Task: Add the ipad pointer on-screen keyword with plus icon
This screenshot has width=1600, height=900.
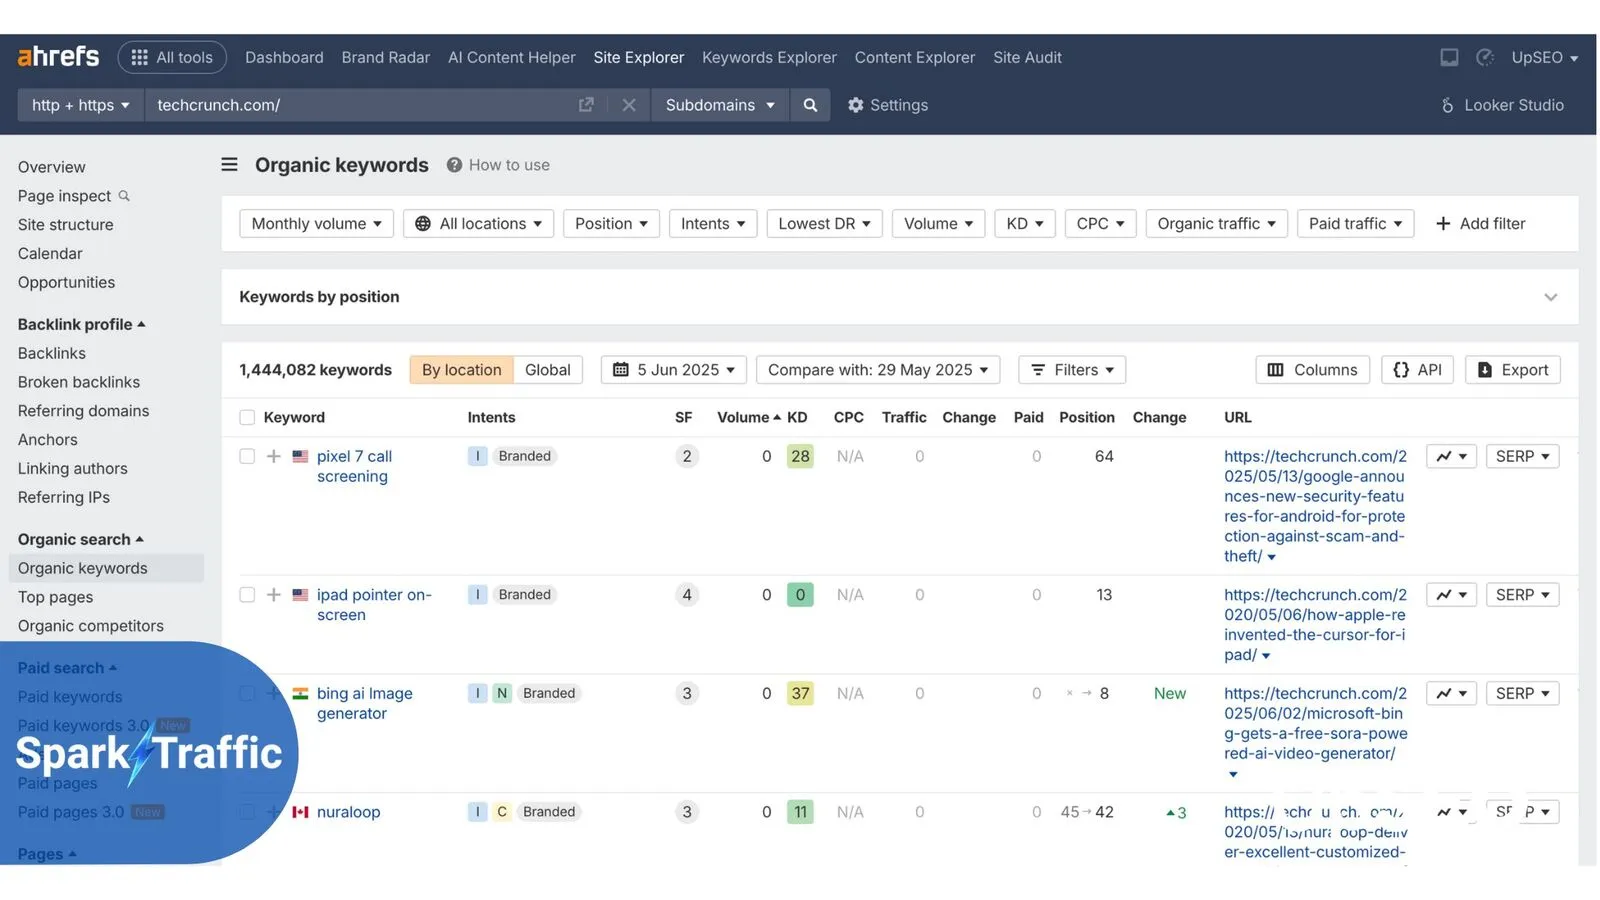Action: coord(273,595)
